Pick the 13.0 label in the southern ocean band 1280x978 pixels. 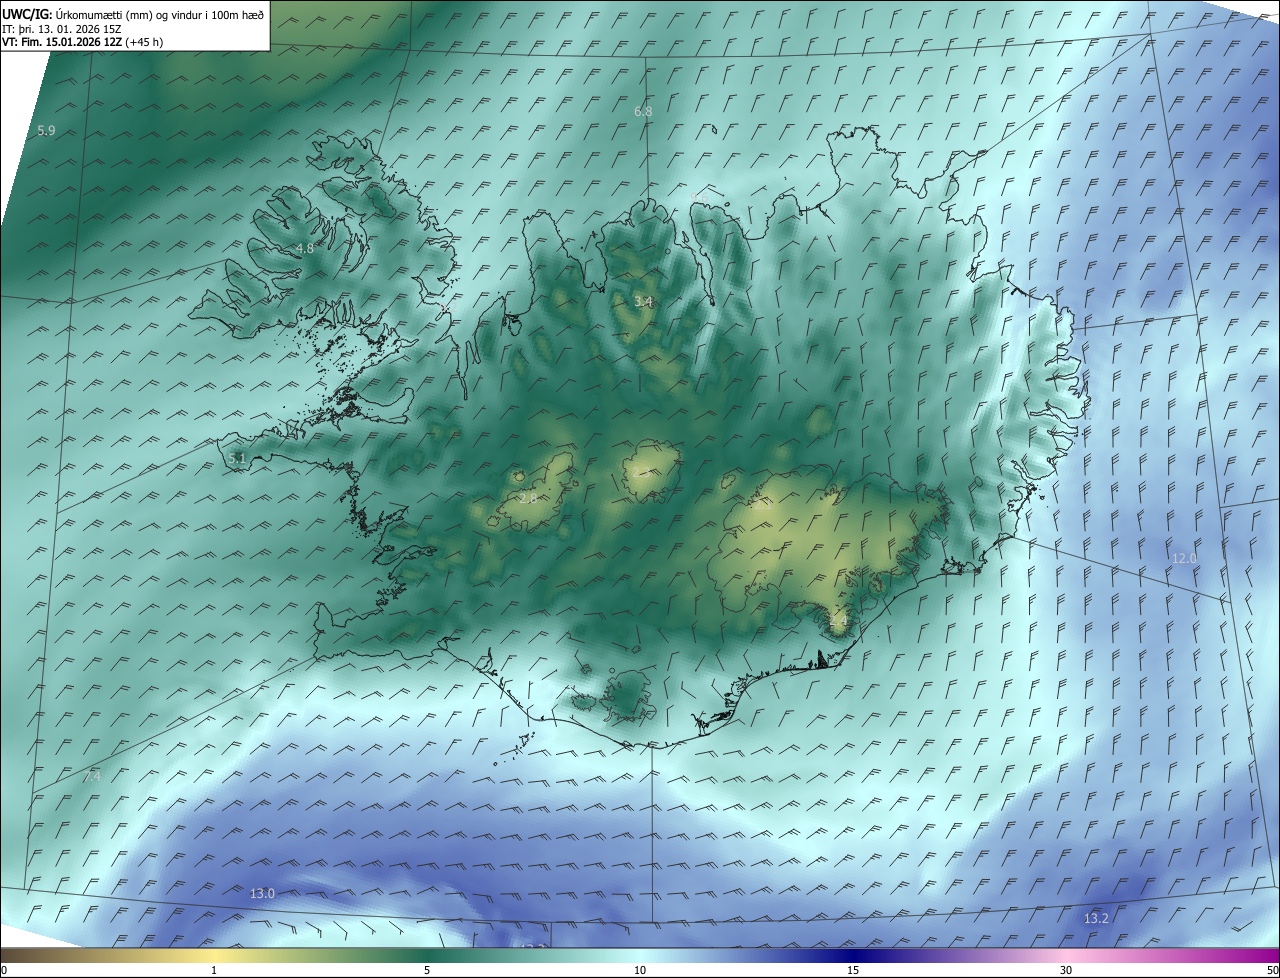point(262,893)
